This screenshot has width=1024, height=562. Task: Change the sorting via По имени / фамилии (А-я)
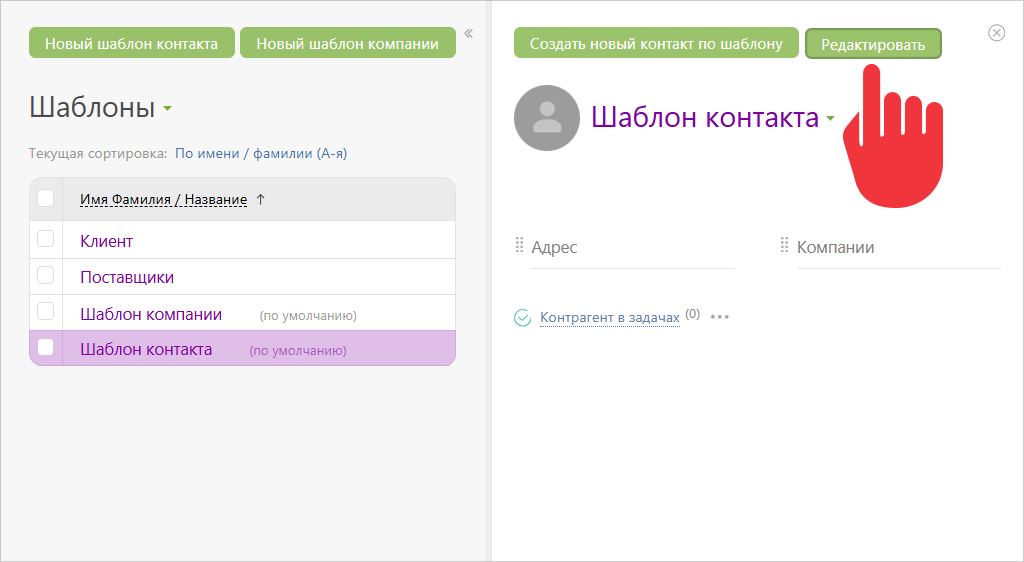pos(261,153)
